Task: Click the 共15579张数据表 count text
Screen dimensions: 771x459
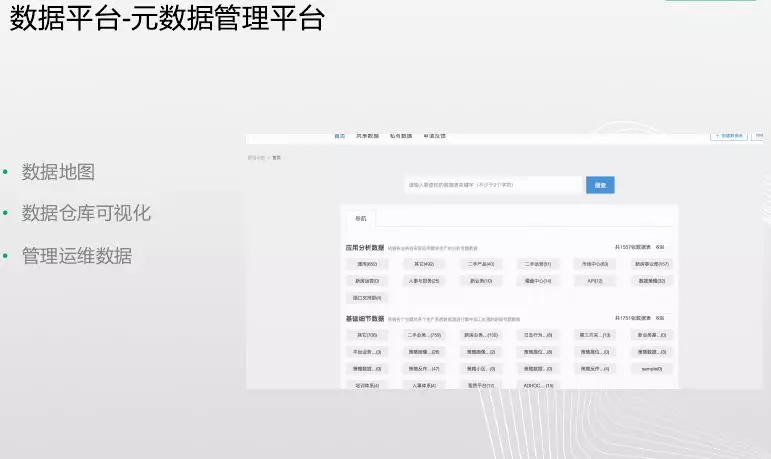Action: point(633,247)
